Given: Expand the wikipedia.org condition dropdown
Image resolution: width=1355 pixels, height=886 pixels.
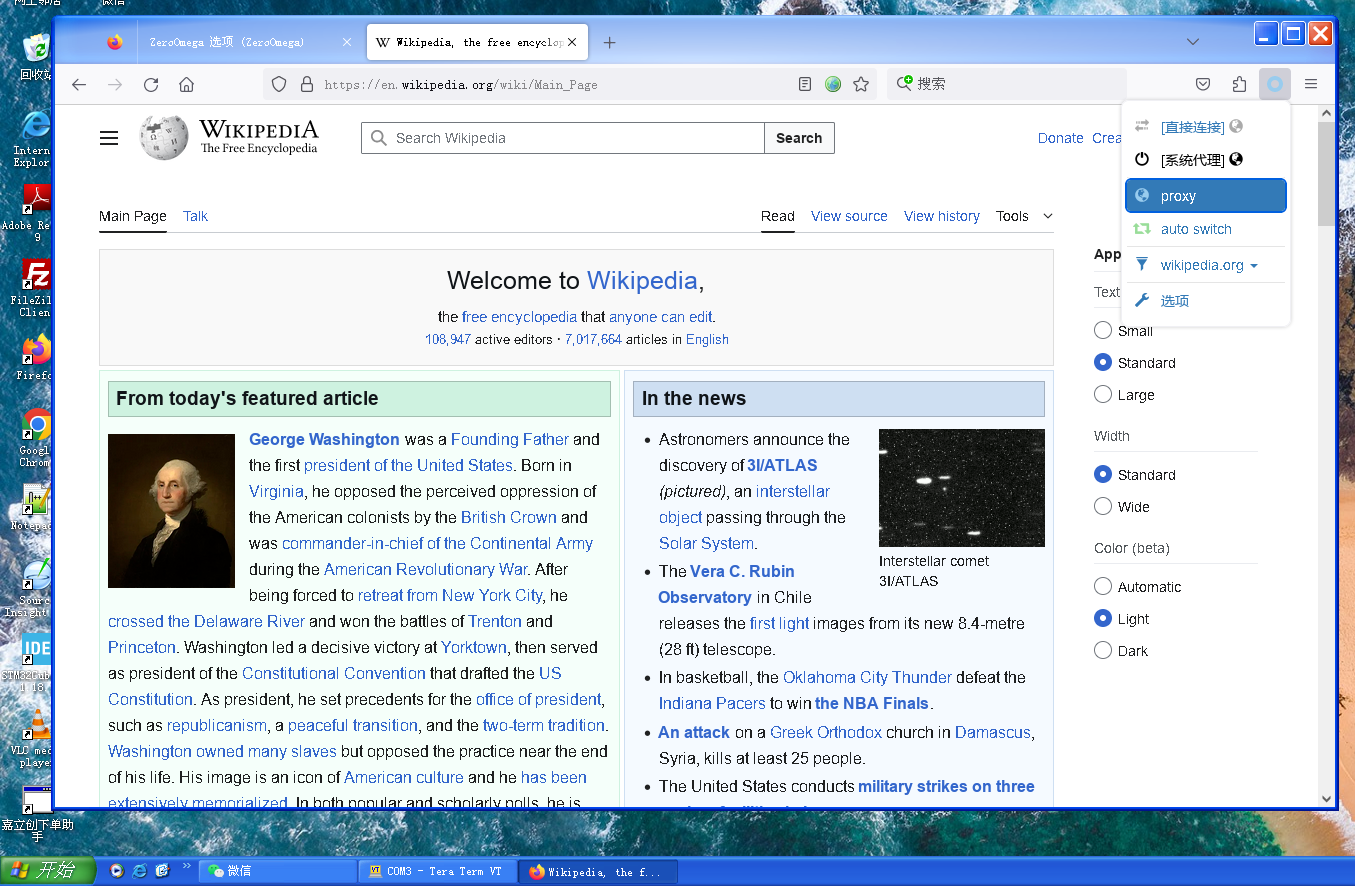Looking at the screenshot, I should [x=1206, y=265].
